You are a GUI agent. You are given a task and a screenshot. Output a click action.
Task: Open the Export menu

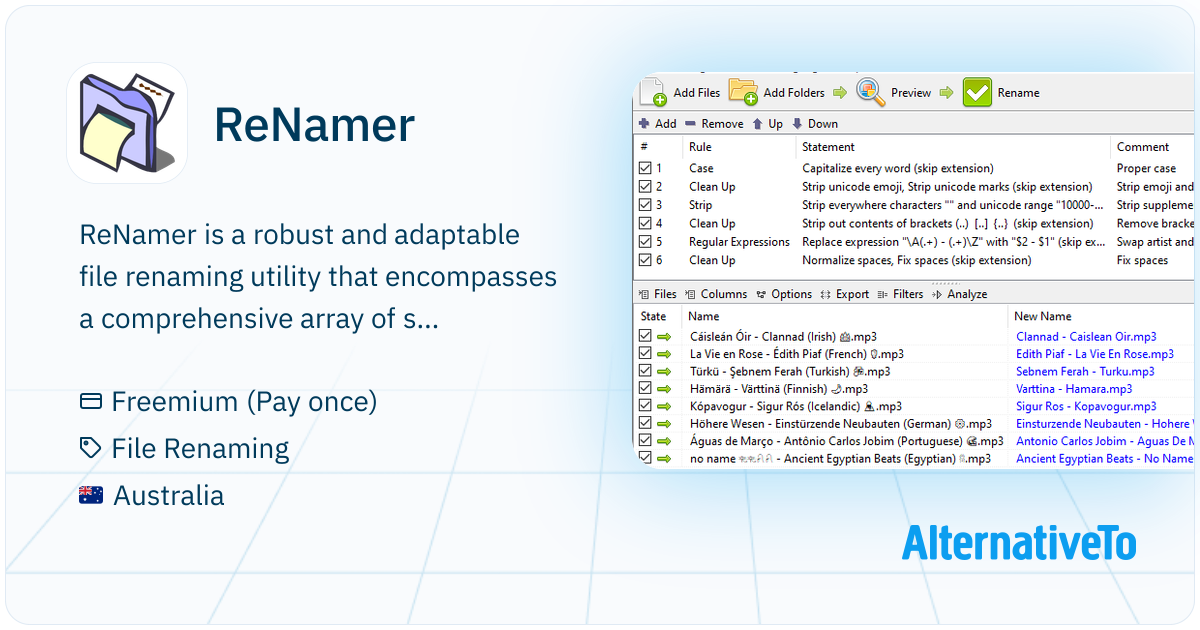click(845, 294)
